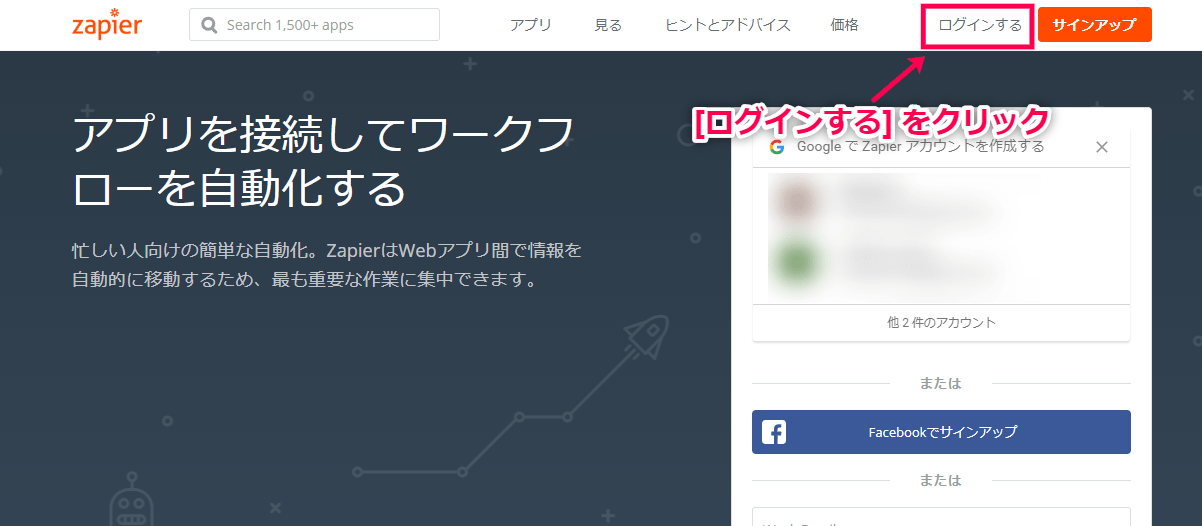Open the 見る menu item
This screenshot has width=1202, height=526.
608,25
